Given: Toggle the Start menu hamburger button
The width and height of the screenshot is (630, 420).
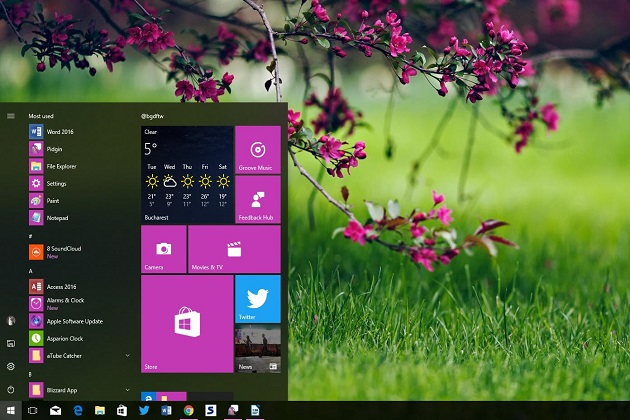Looking at the screenshot, I should 11,116.
